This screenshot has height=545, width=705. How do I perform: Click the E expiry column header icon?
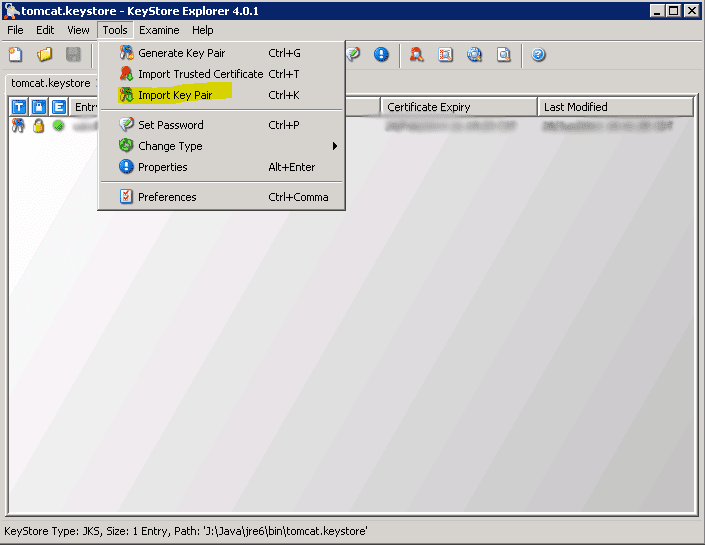pyautogui.click(x=59, y=107)
